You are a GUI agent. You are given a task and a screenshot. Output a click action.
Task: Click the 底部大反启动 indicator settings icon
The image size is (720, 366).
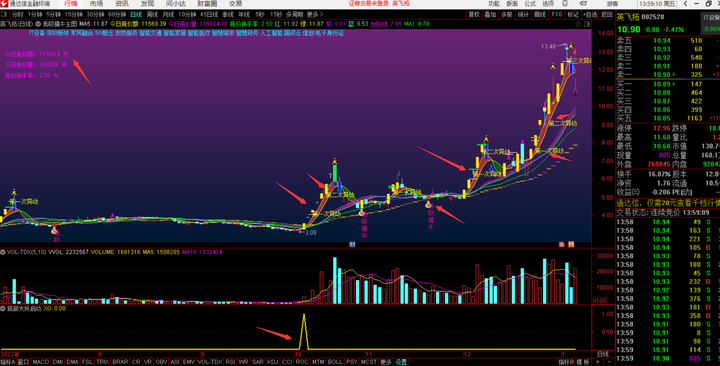tap(3, 309)
